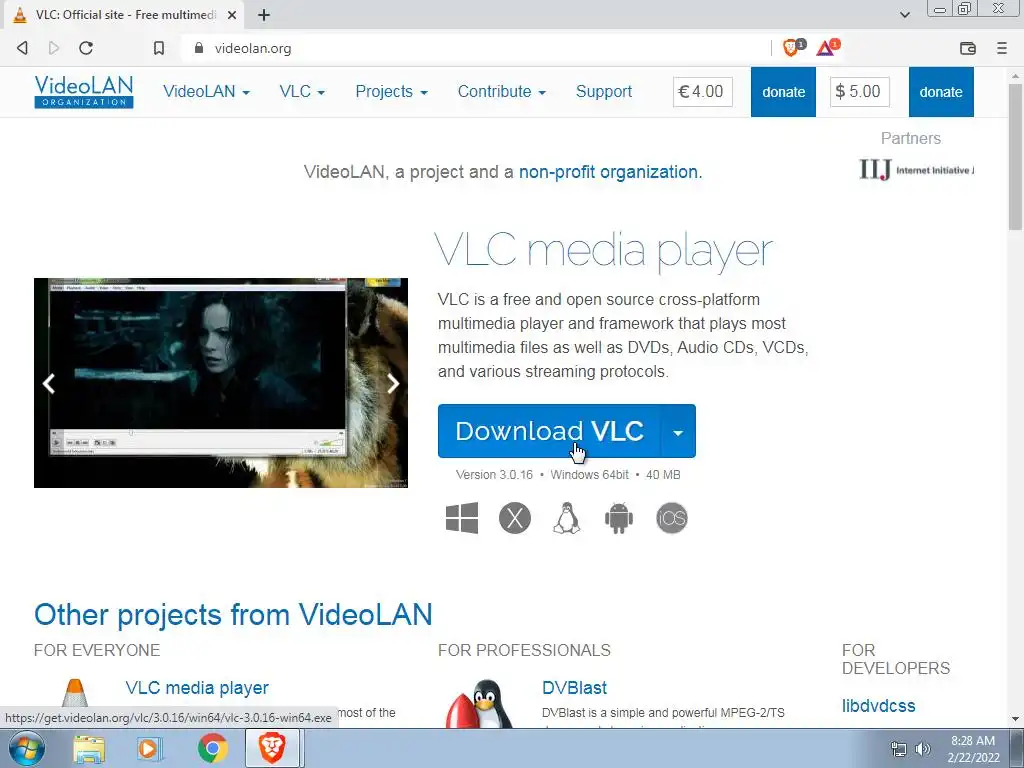The width and height of the screenshot is (1024, 768).
Task: Click the Download VLC button
Action: point(549,431)
